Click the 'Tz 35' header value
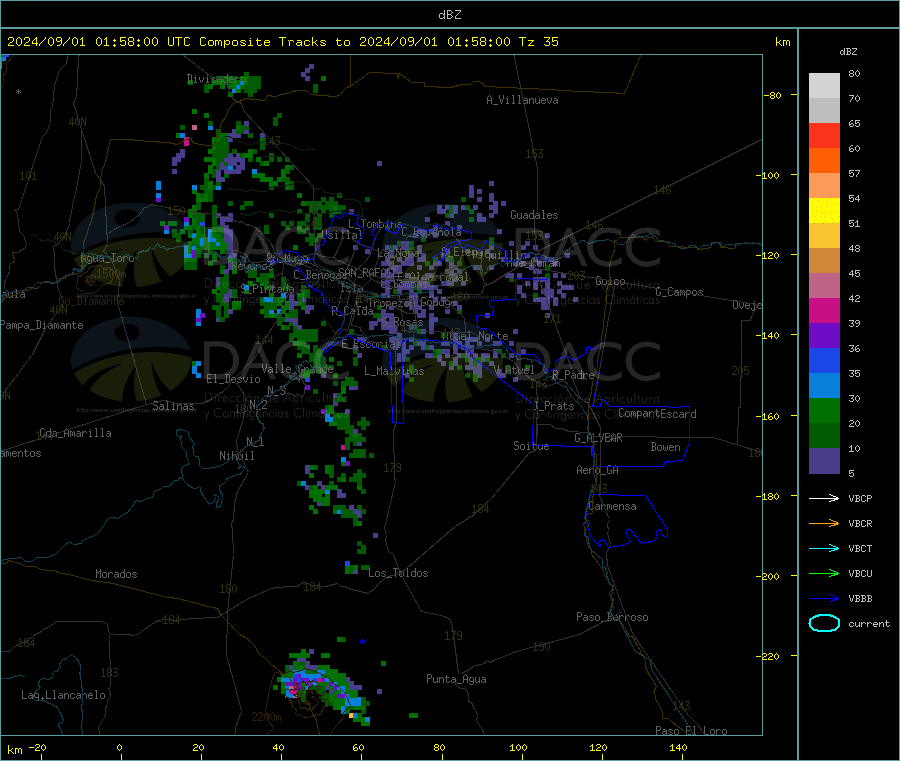 click(538, 42)
